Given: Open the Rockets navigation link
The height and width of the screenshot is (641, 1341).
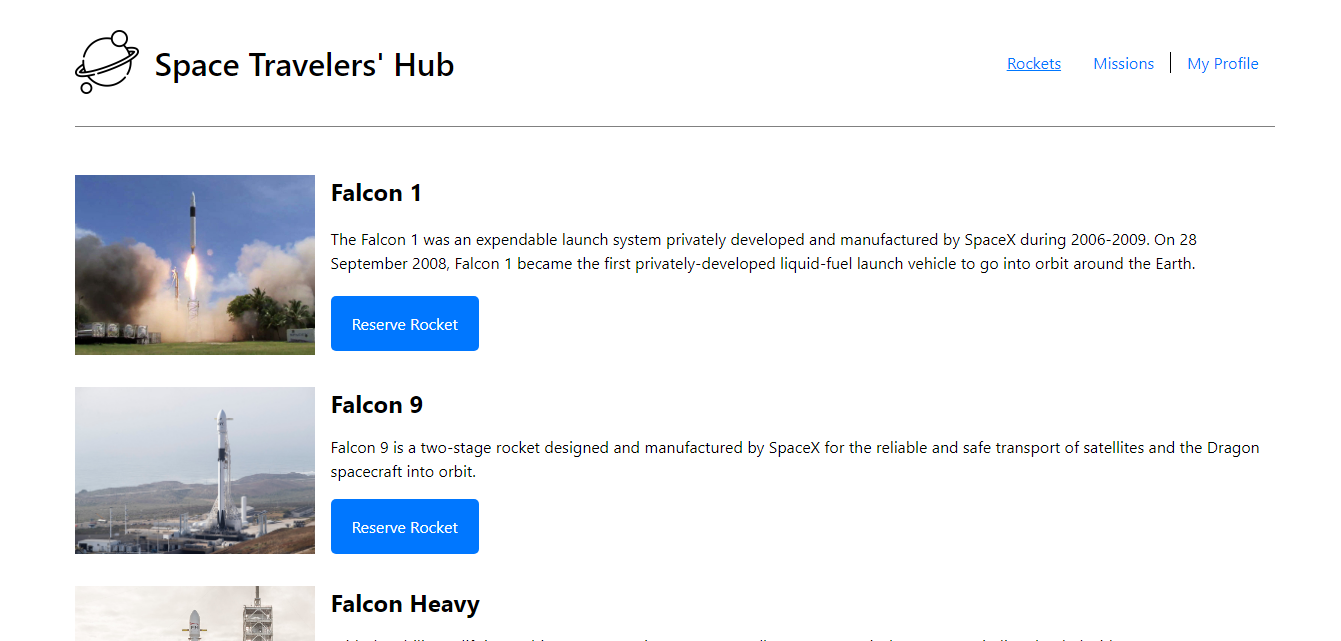Looking at the screenshot, I should click(1034, 63).
